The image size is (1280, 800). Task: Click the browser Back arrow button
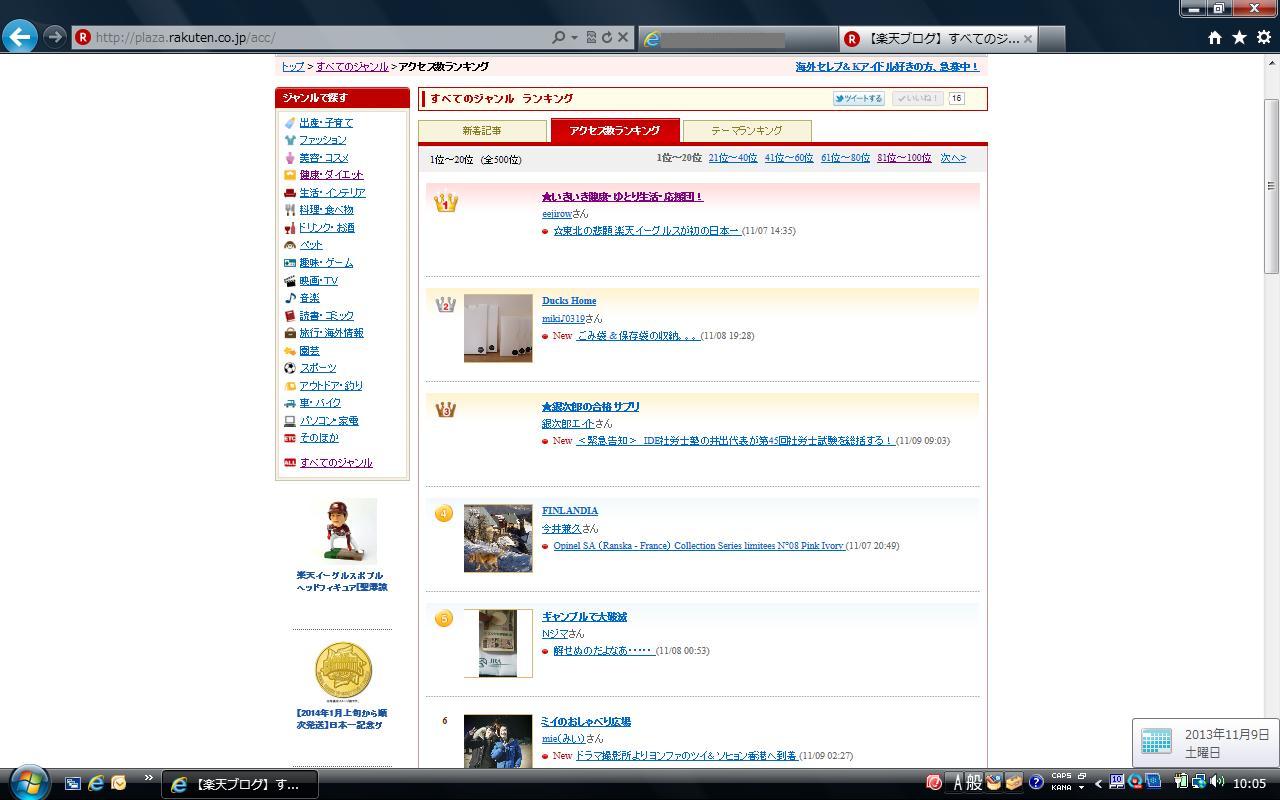click(20, 37)
